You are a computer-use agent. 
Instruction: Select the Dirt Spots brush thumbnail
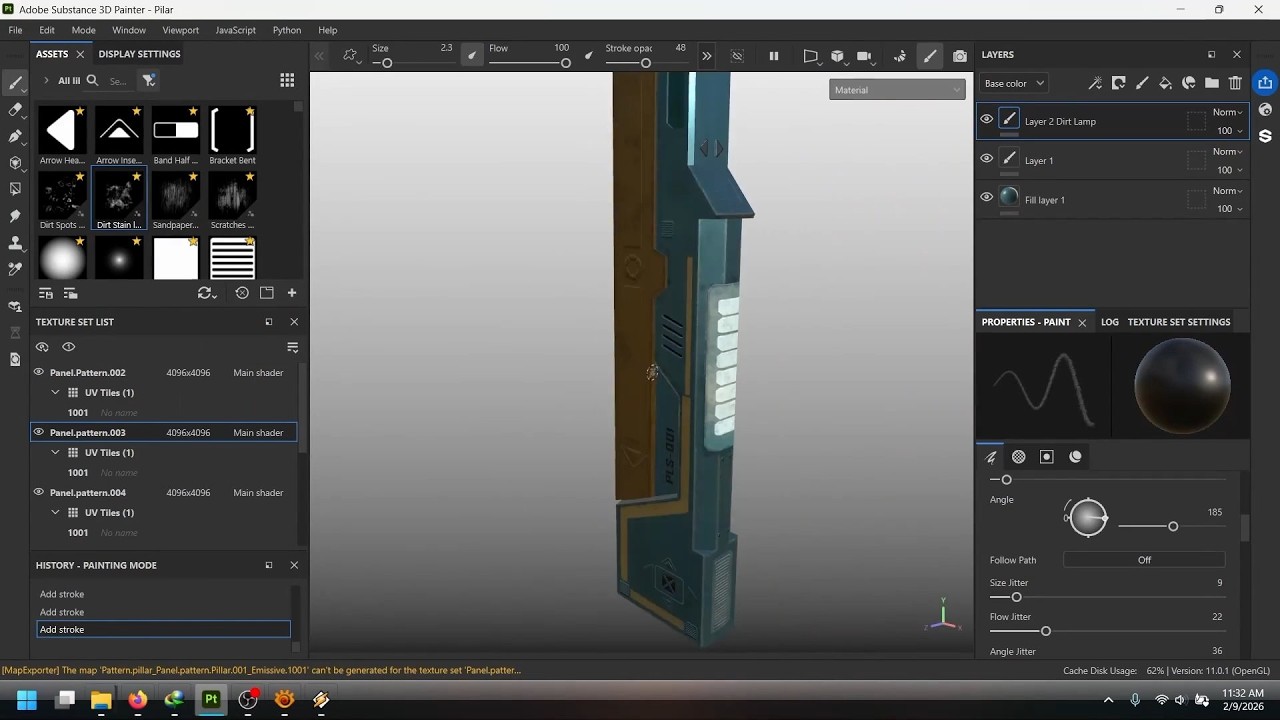point(62,199)
